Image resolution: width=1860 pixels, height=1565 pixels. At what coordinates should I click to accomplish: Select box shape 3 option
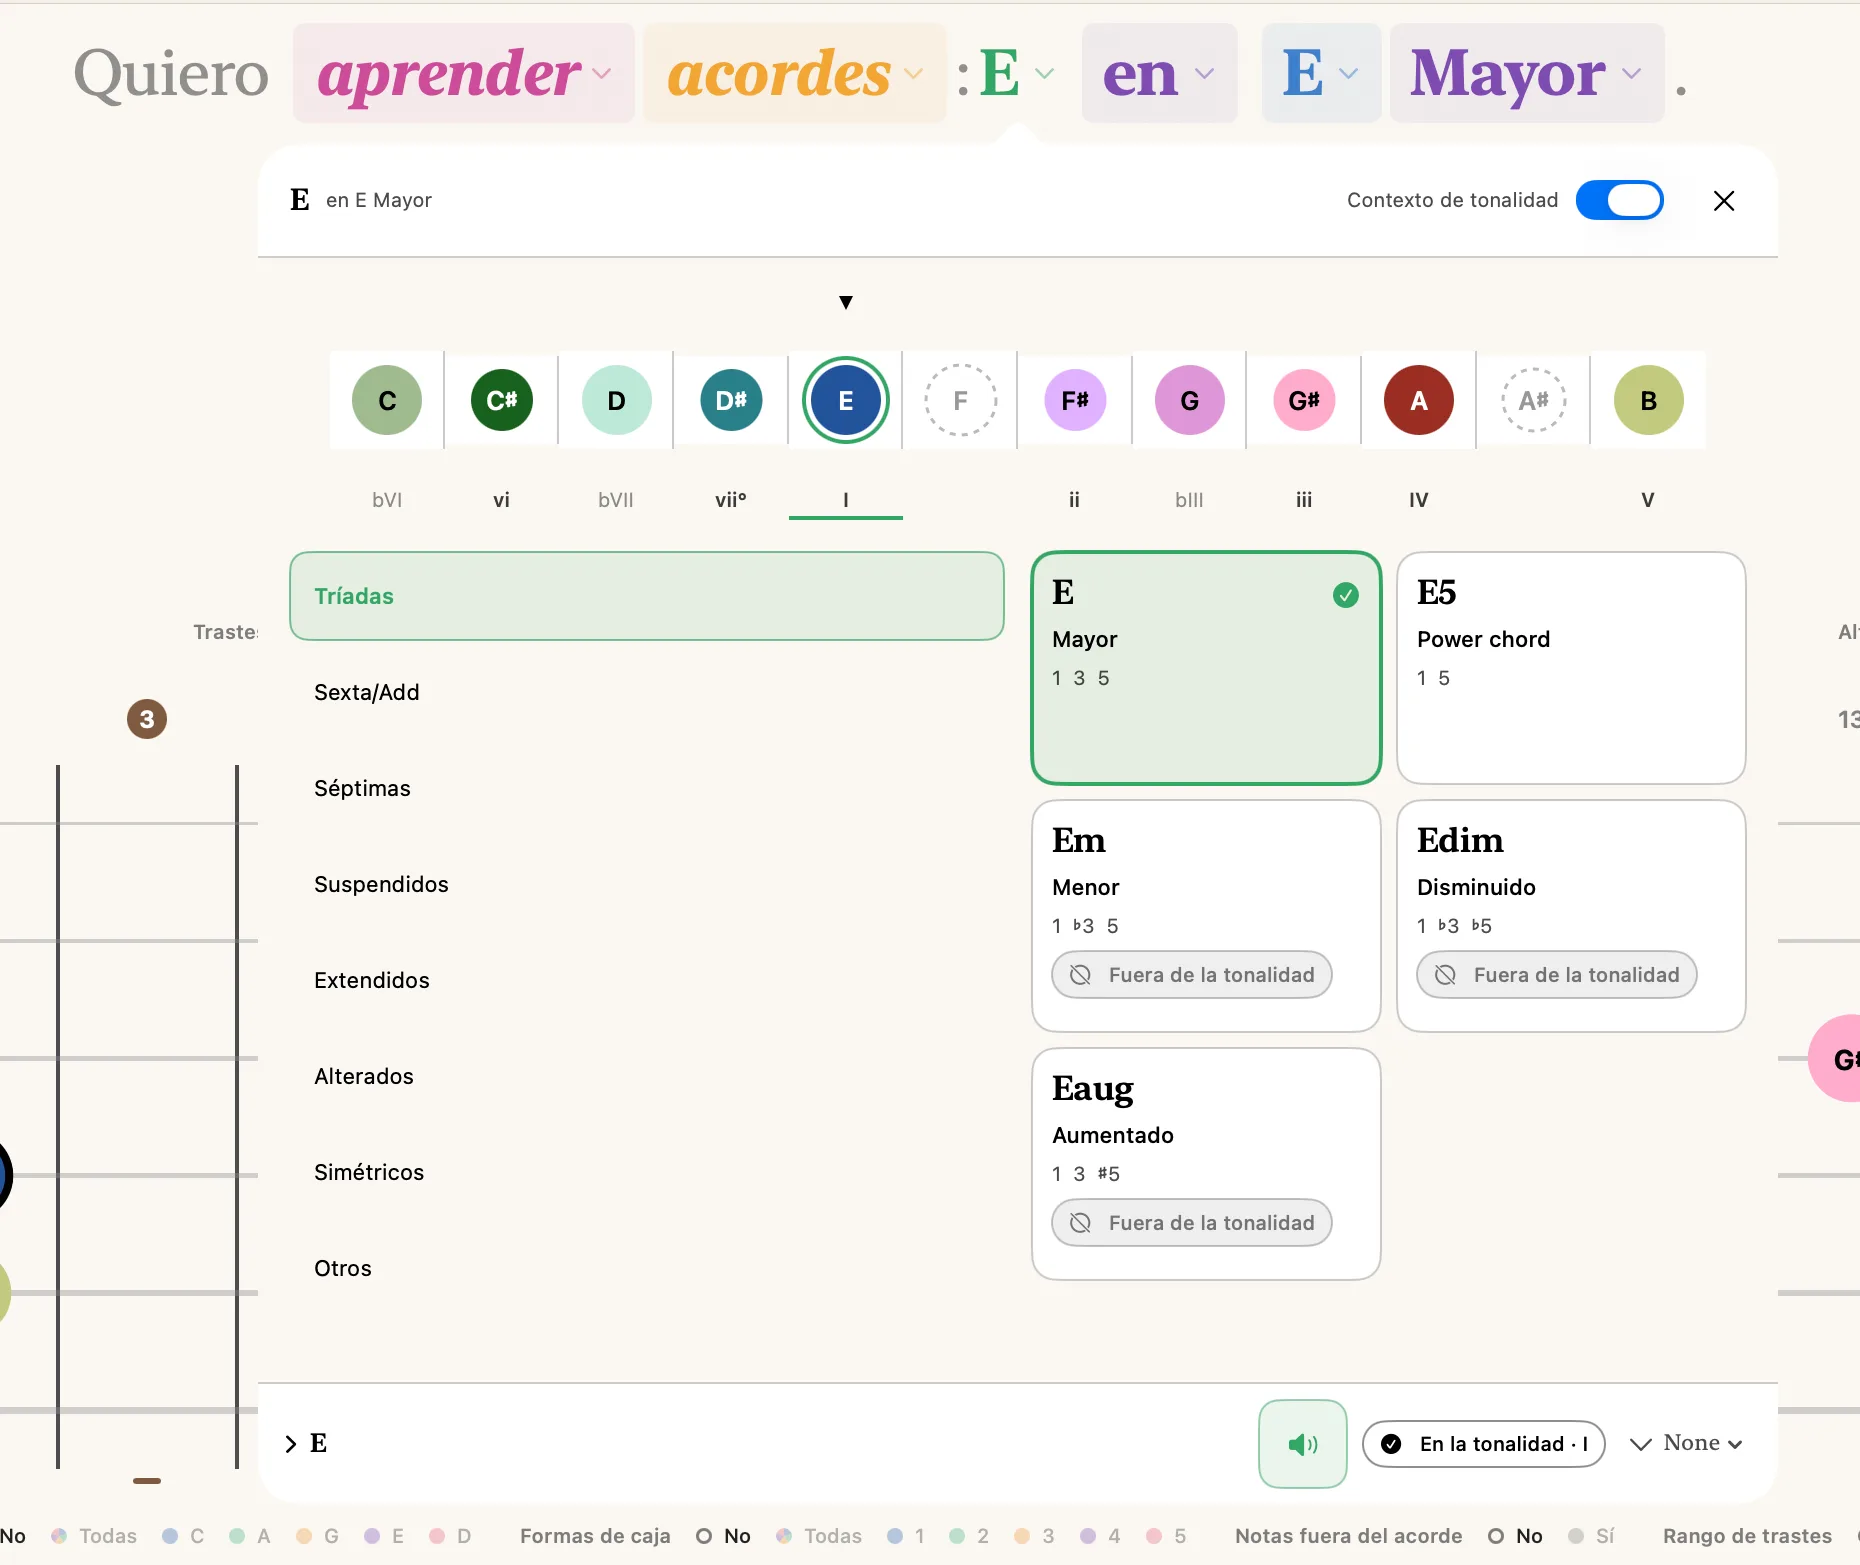tap(1035, 1536)
